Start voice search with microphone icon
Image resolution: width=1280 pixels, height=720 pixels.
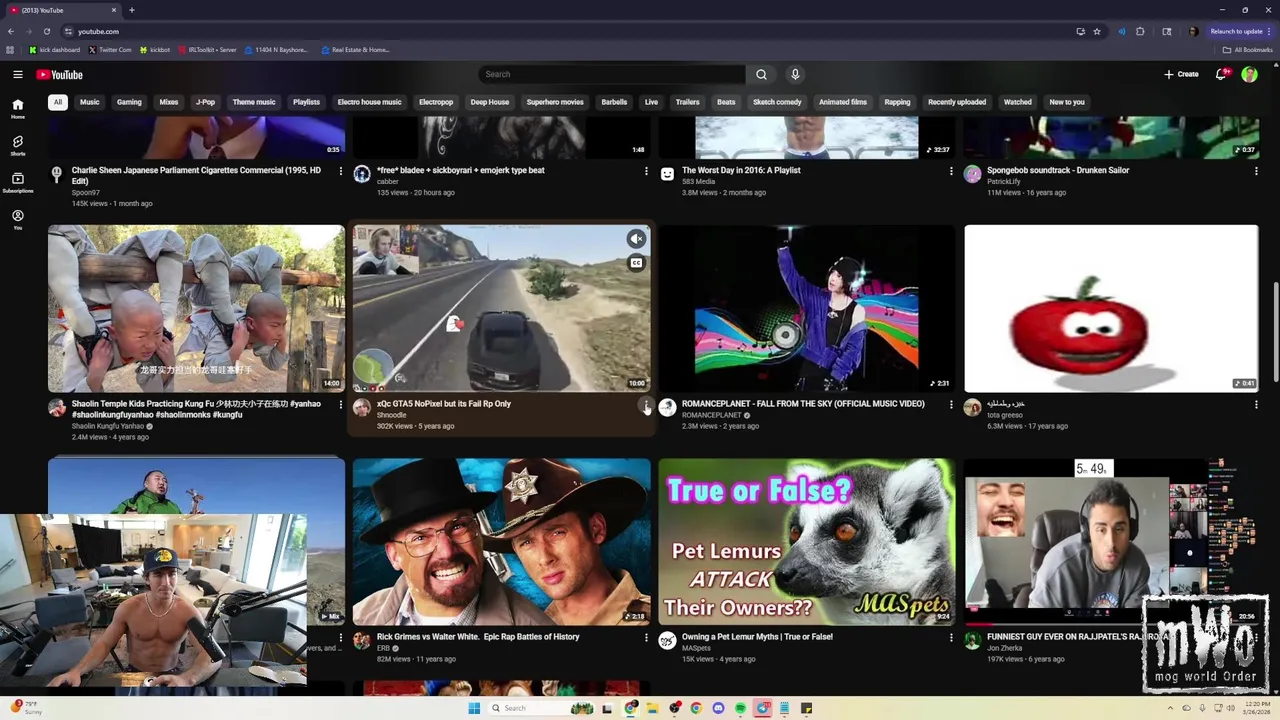click(x=795, y=74)
